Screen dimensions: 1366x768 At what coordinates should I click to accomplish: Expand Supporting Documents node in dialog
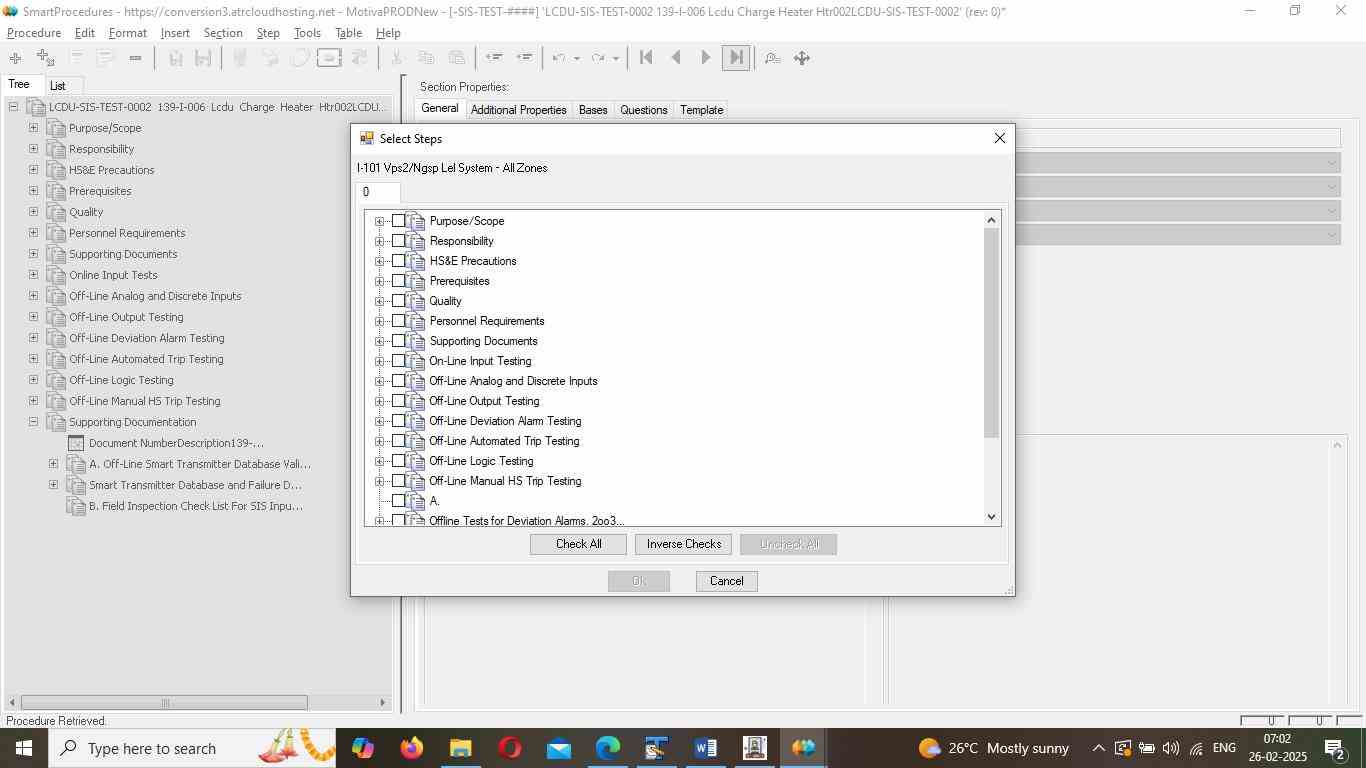click(x=379, y=341)
